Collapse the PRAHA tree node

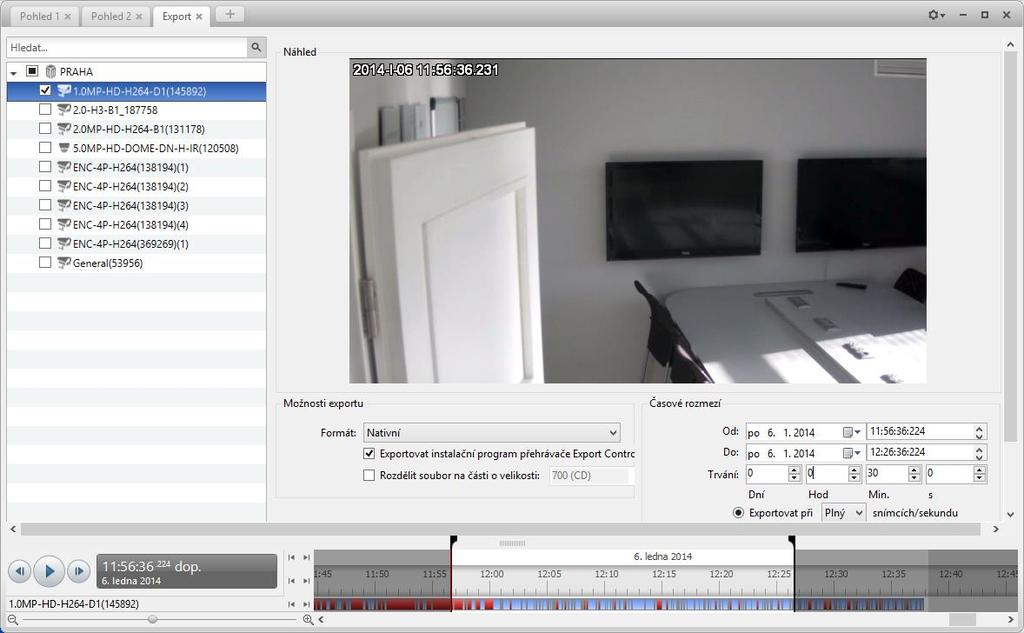point(14,73)
